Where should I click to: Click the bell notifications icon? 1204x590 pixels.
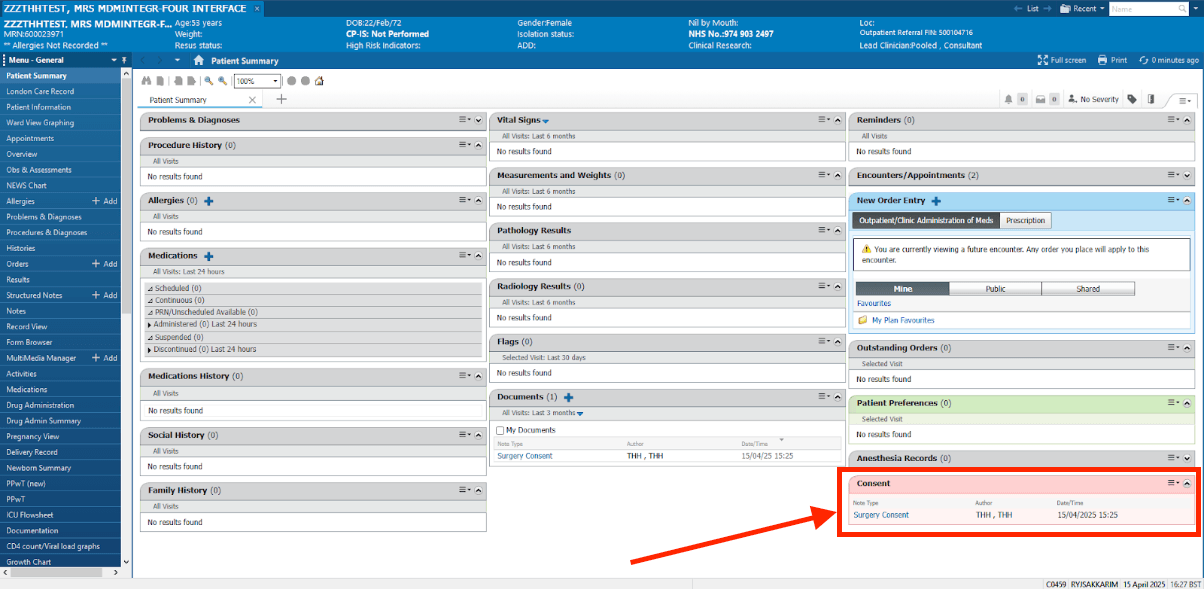click(1008, 99)
